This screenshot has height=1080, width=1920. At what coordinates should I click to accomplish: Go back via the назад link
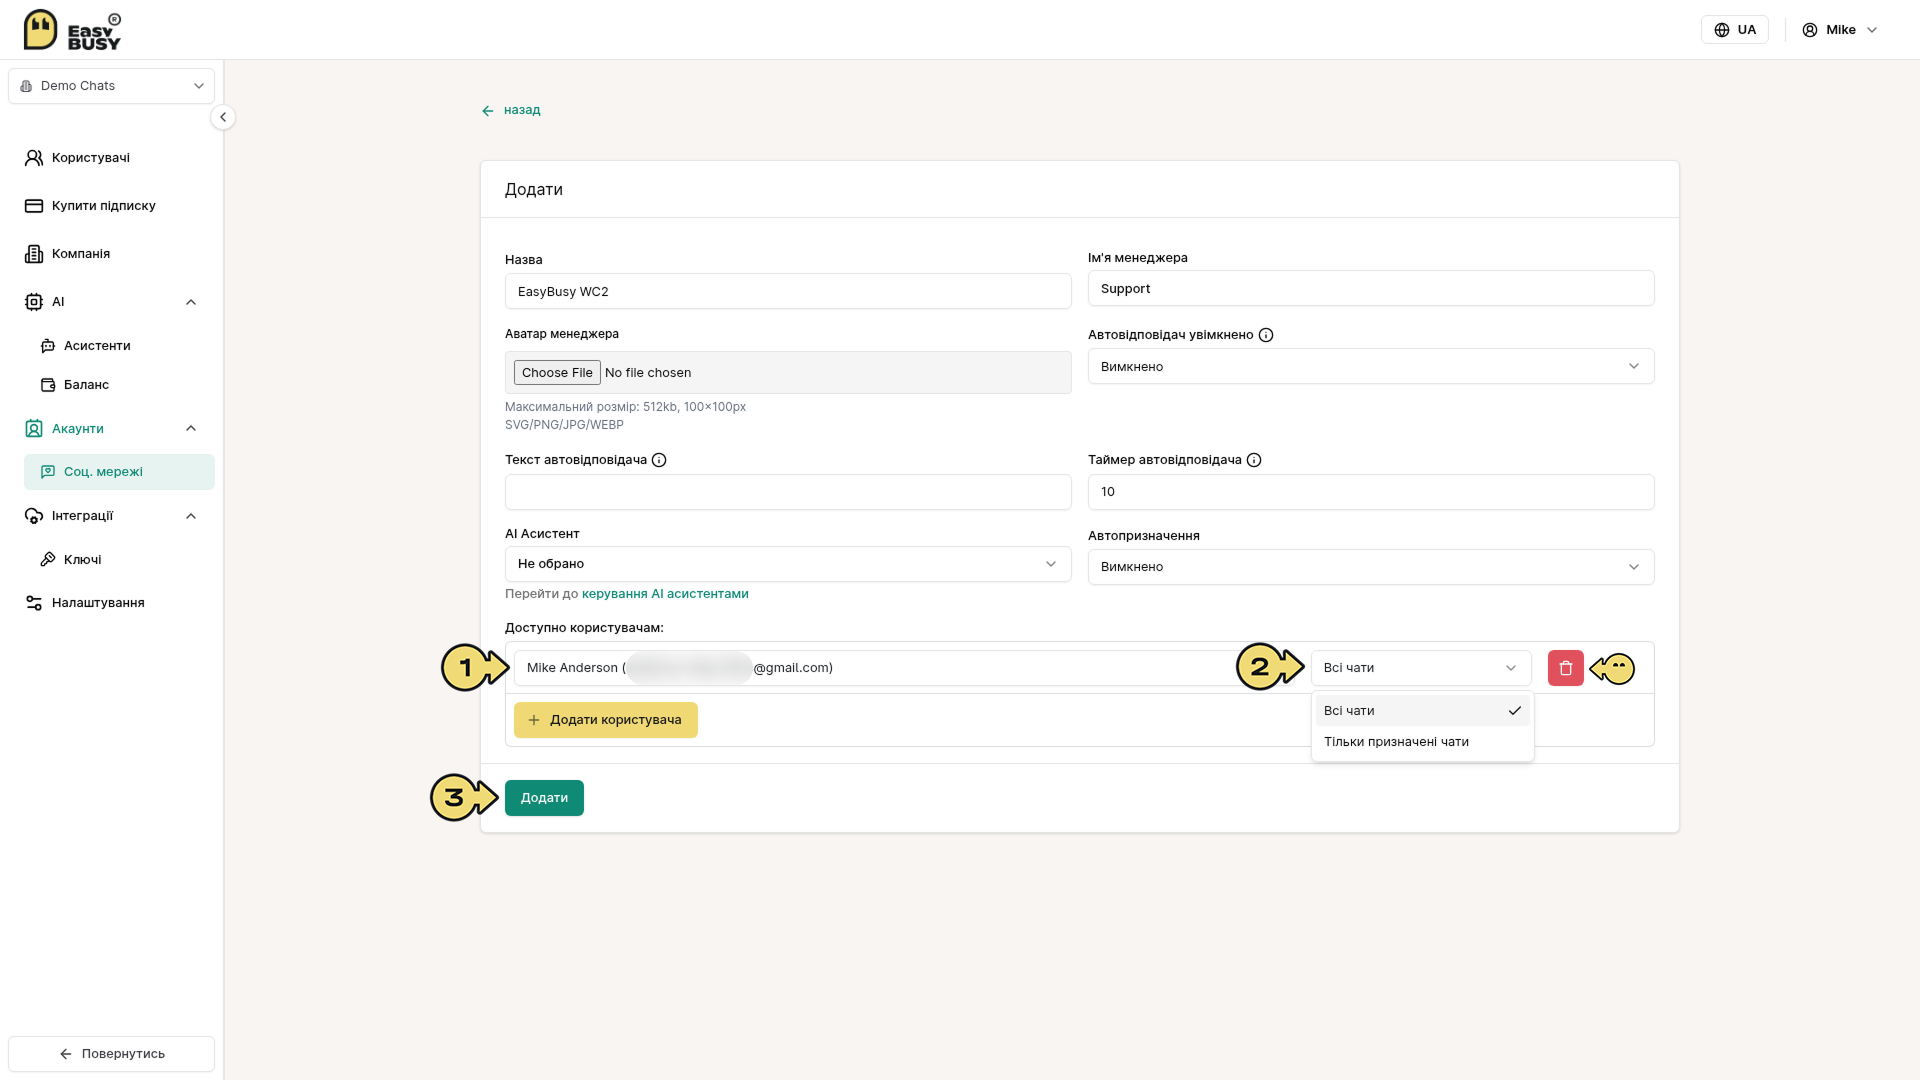click(x=511, y=110)
